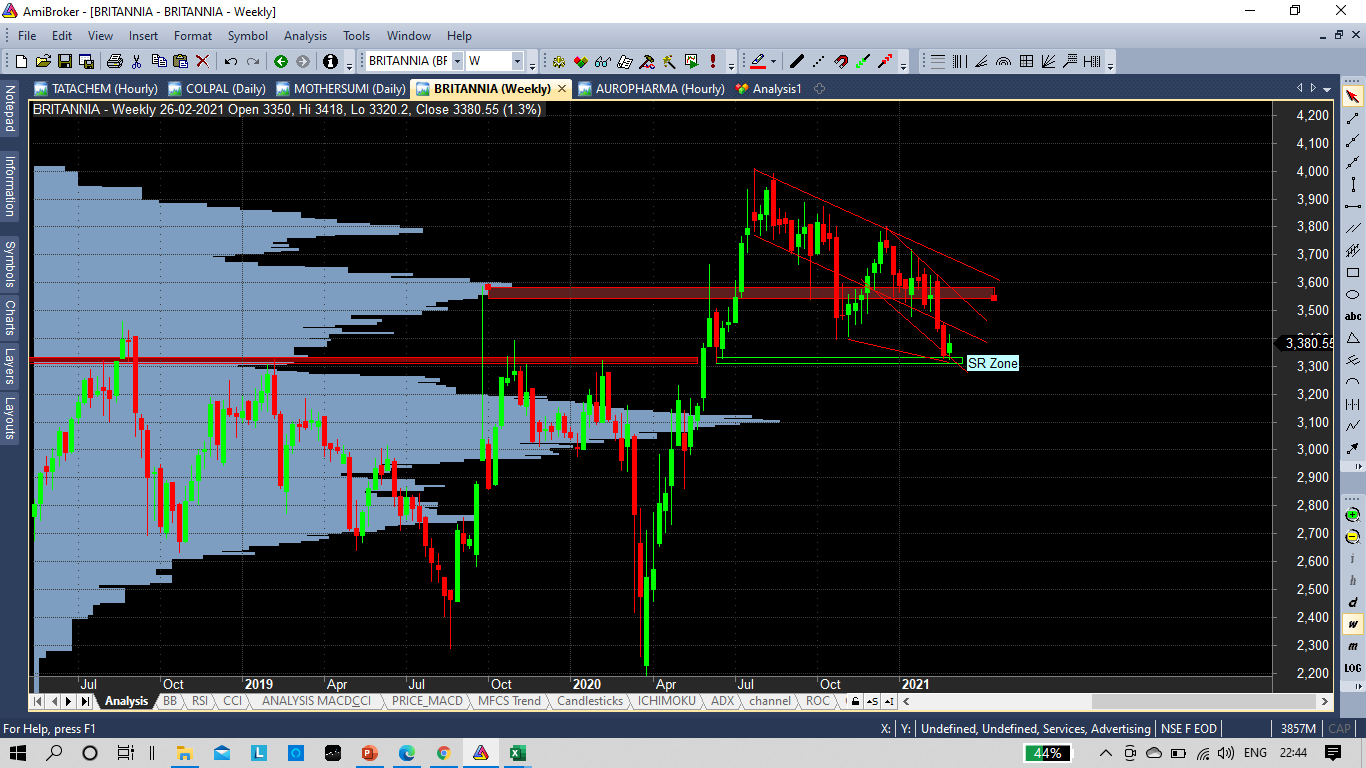
Task: Select the ellipse drawing tool
Action: pyautogui.click(x=1353, y=294)
